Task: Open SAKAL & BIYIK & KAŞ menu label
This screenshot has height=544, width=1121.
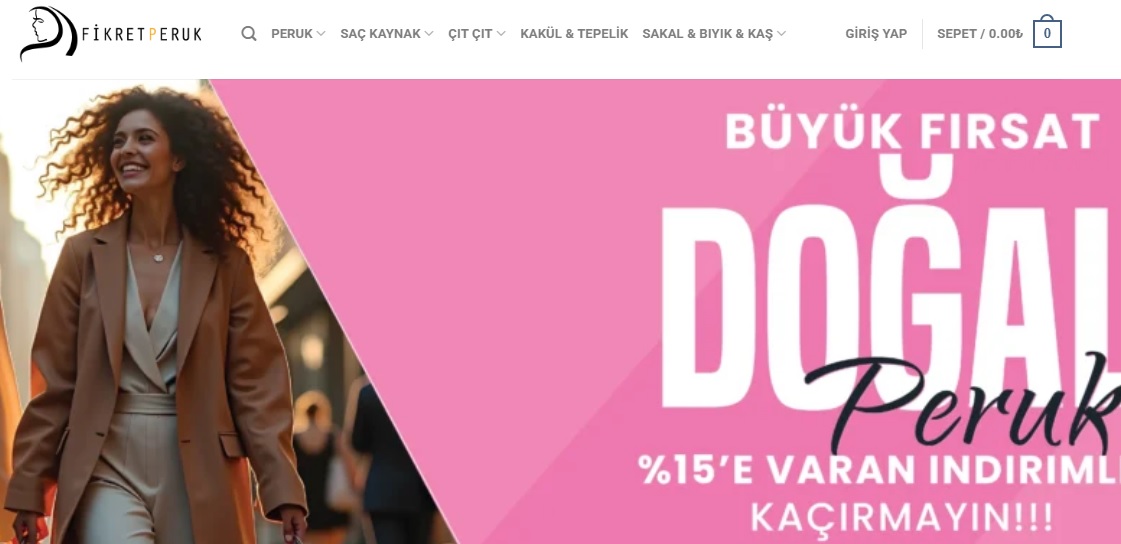Action: [708, 34]
